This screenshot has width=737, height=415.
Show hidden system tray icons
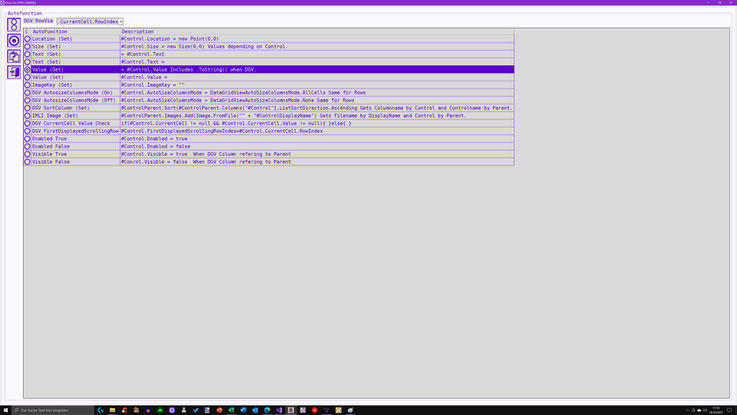[687, 410]
